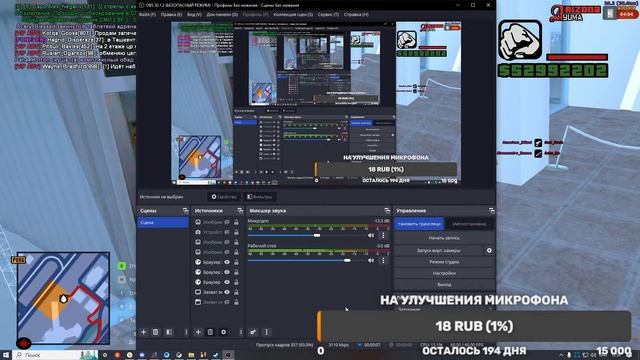The width and height of the screenshot is (640, 360).
Task: Toggle visibility of the Устройство source
Action: click(227, 232)
